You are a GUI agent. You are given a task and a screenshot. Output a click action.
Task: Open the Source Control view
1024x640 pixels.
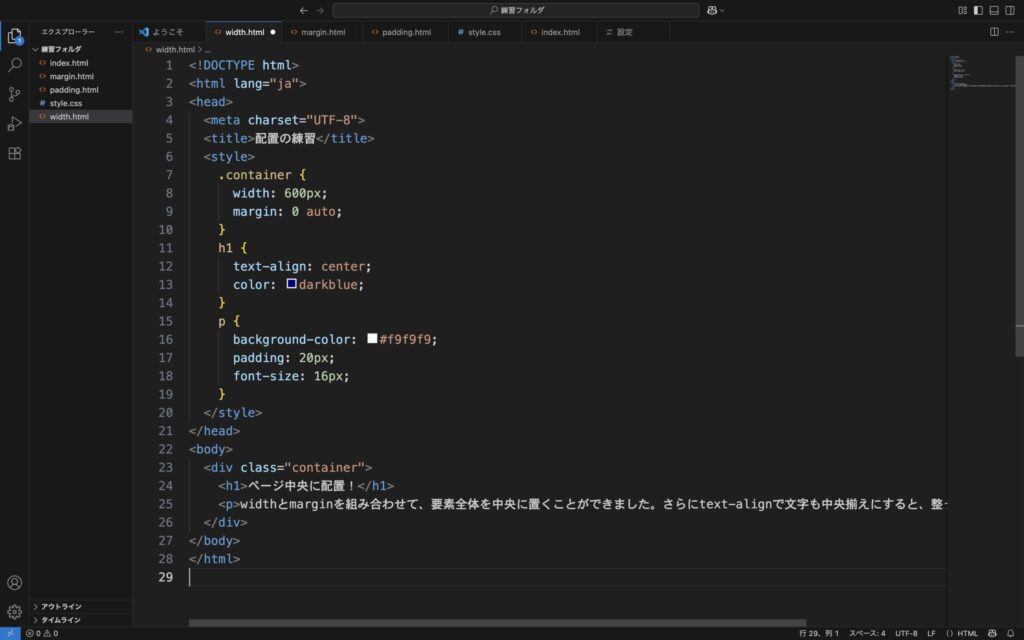pos(14,94)
